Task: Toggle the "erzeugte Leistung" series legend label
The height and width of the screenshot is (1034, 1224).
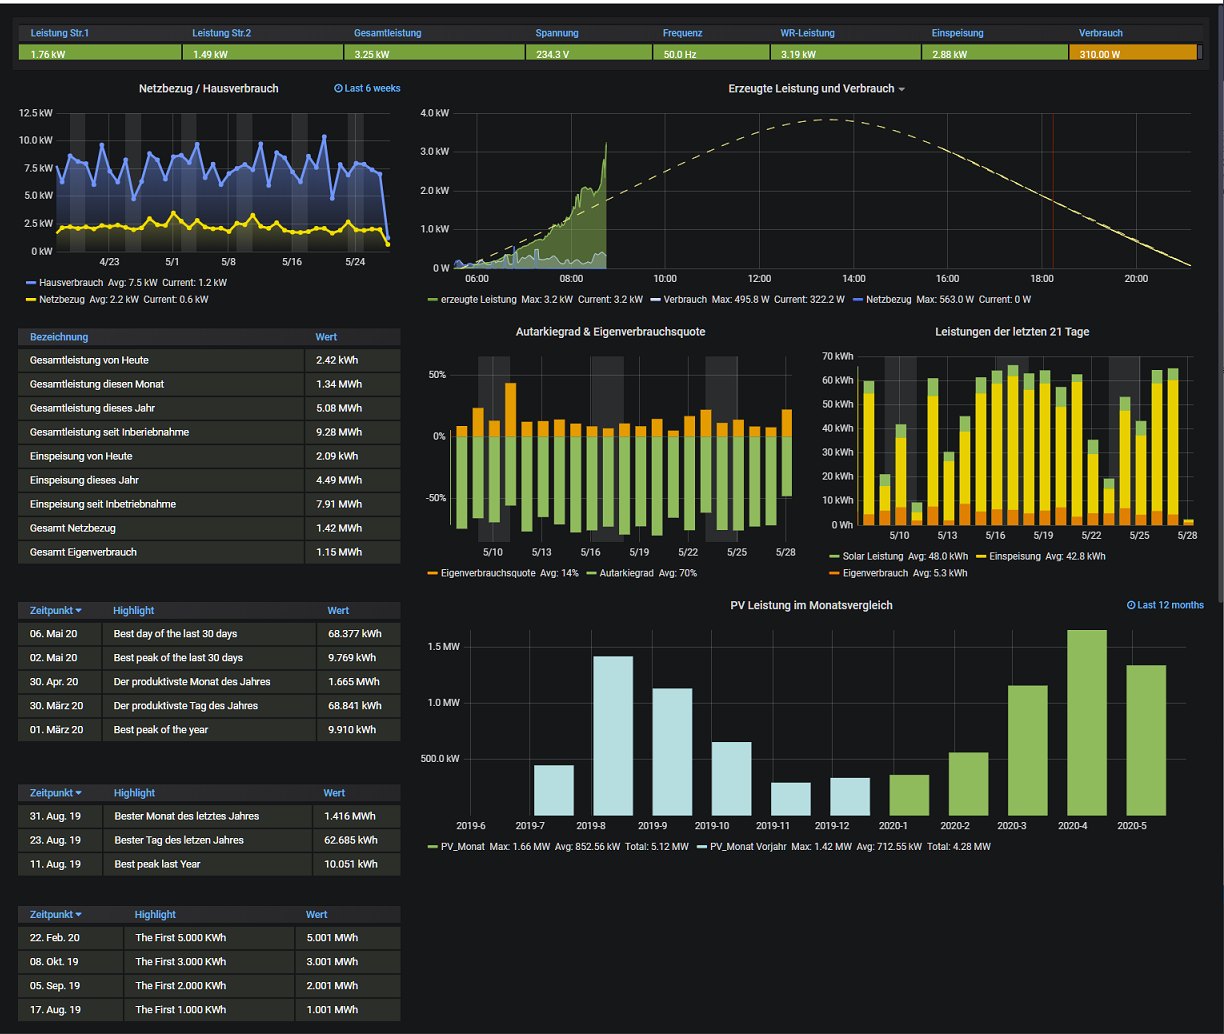Action: click(478, 299)
